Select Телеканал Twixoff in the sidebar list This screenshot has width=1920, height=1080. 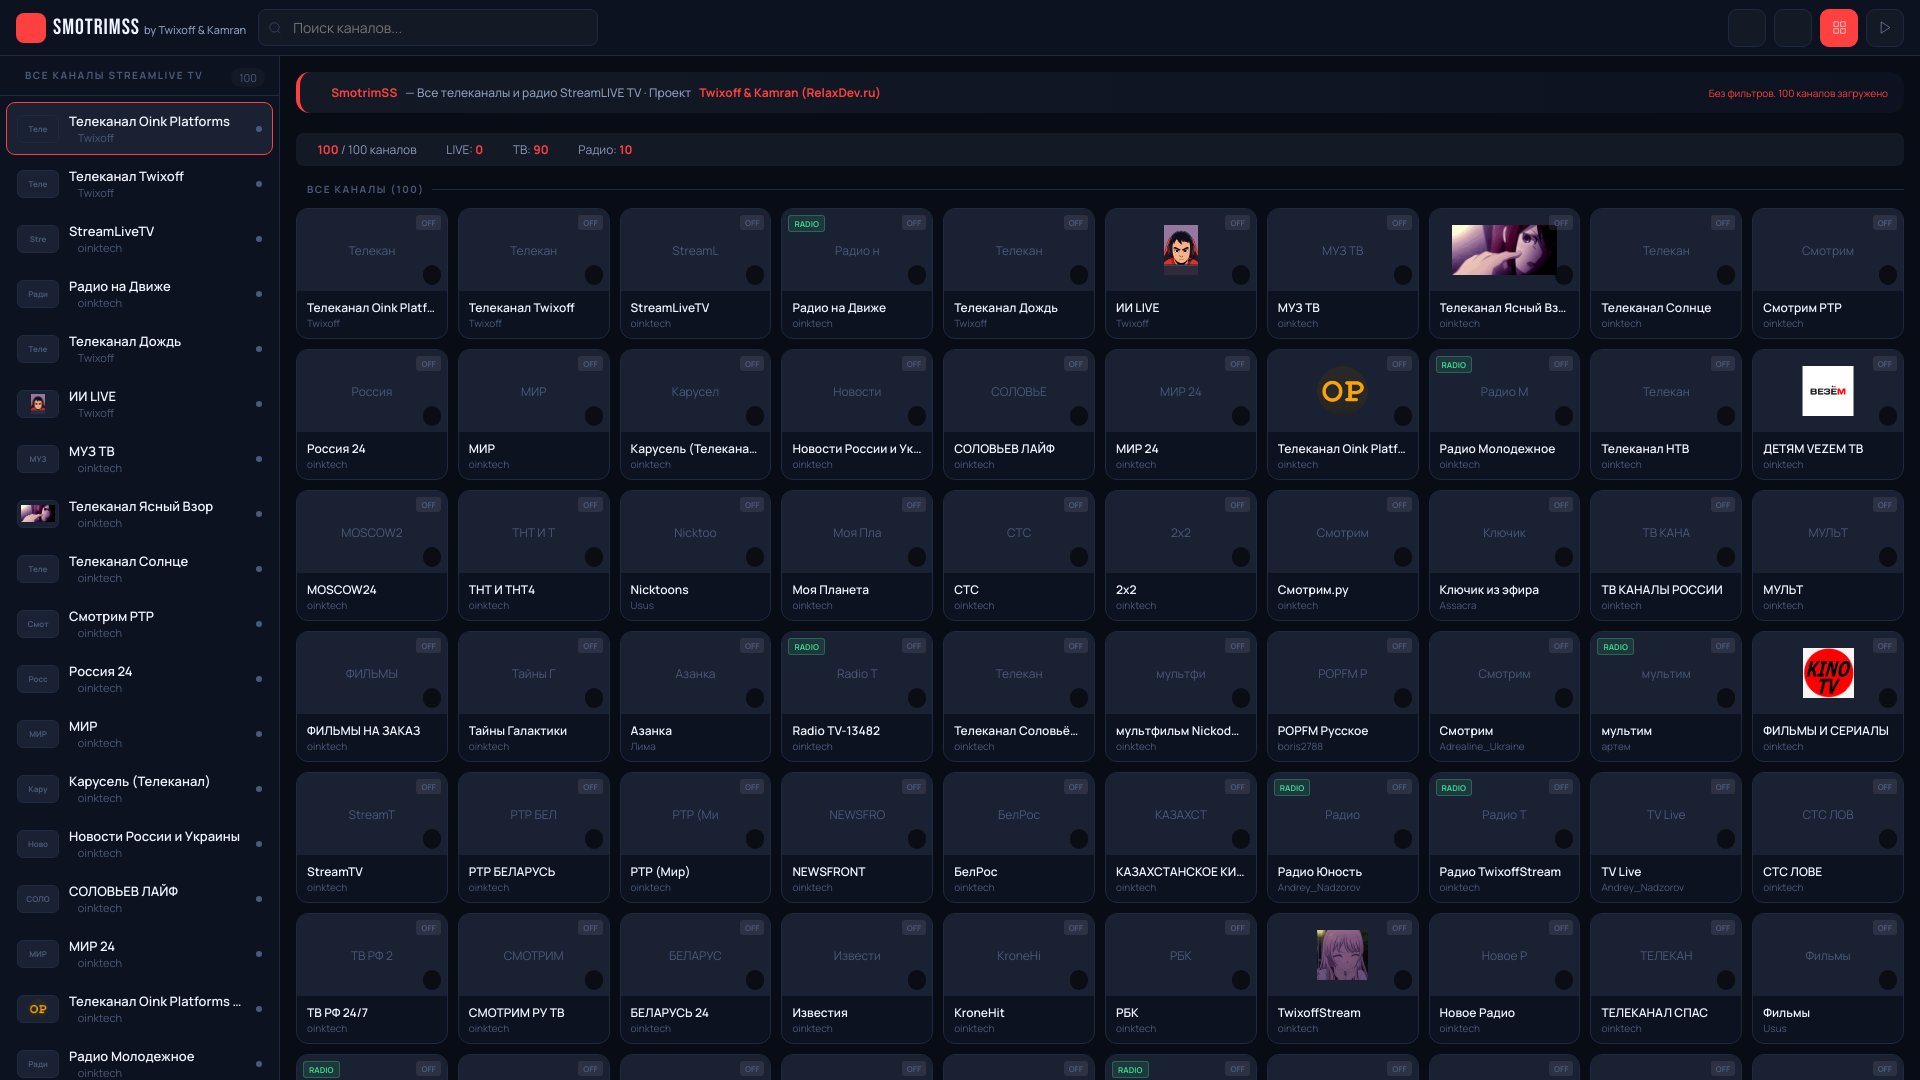pos(140,184)
